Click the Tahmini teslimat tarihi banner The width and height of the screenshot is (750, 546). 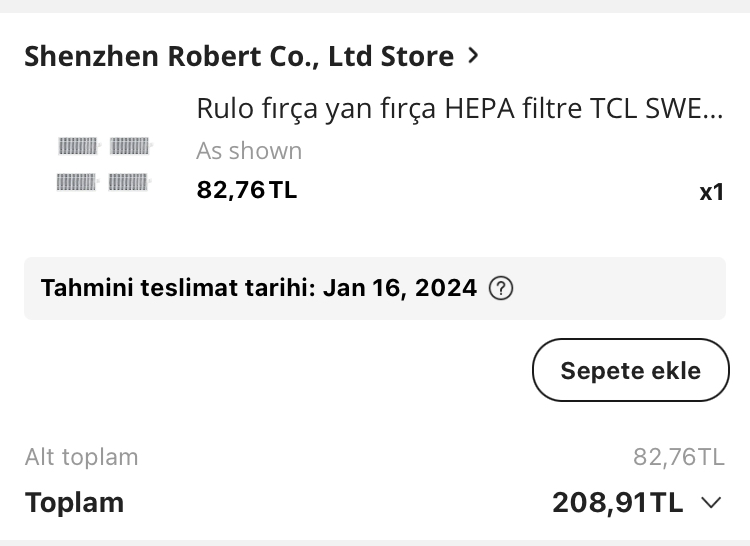point(375,288)
